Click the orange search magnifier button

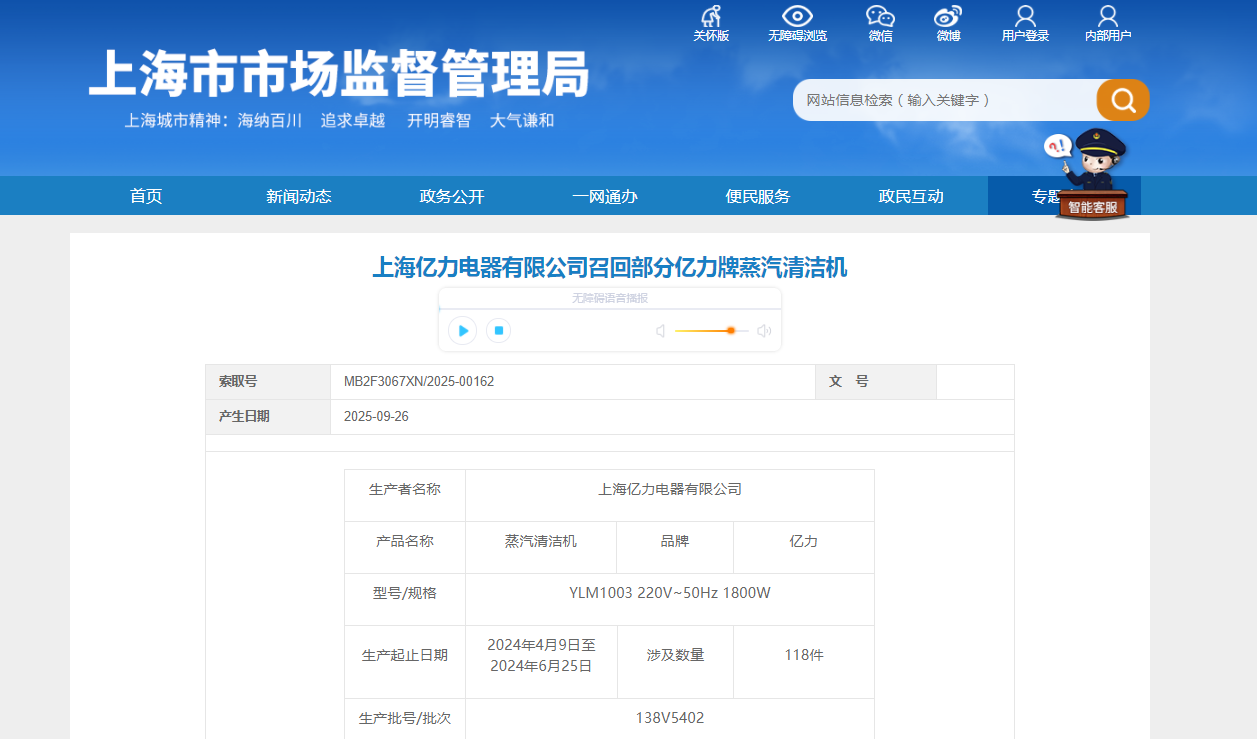tap(1123, 100)
